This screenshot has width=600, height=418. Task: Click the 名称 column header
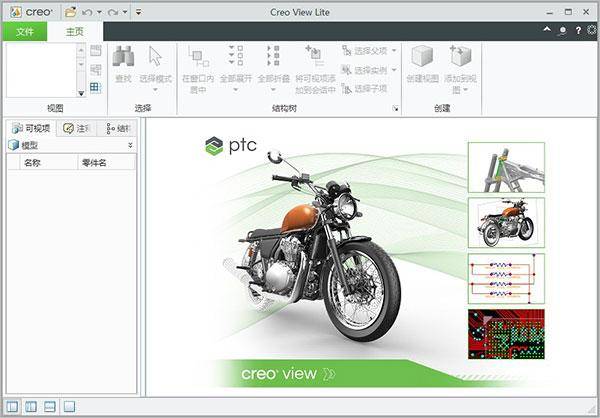pos(48,163)
